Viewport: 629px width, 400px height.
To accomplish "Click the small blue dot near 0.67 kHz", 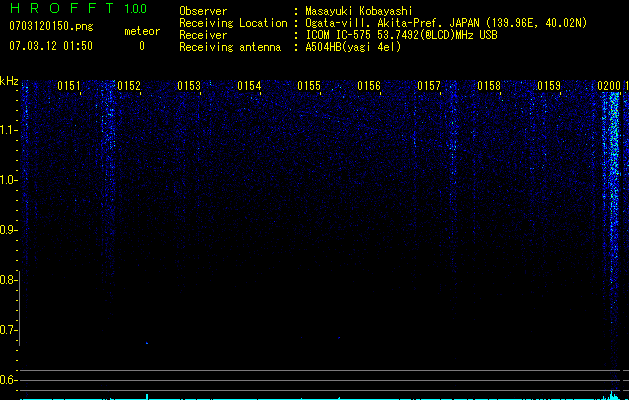I will click(147, 343).
